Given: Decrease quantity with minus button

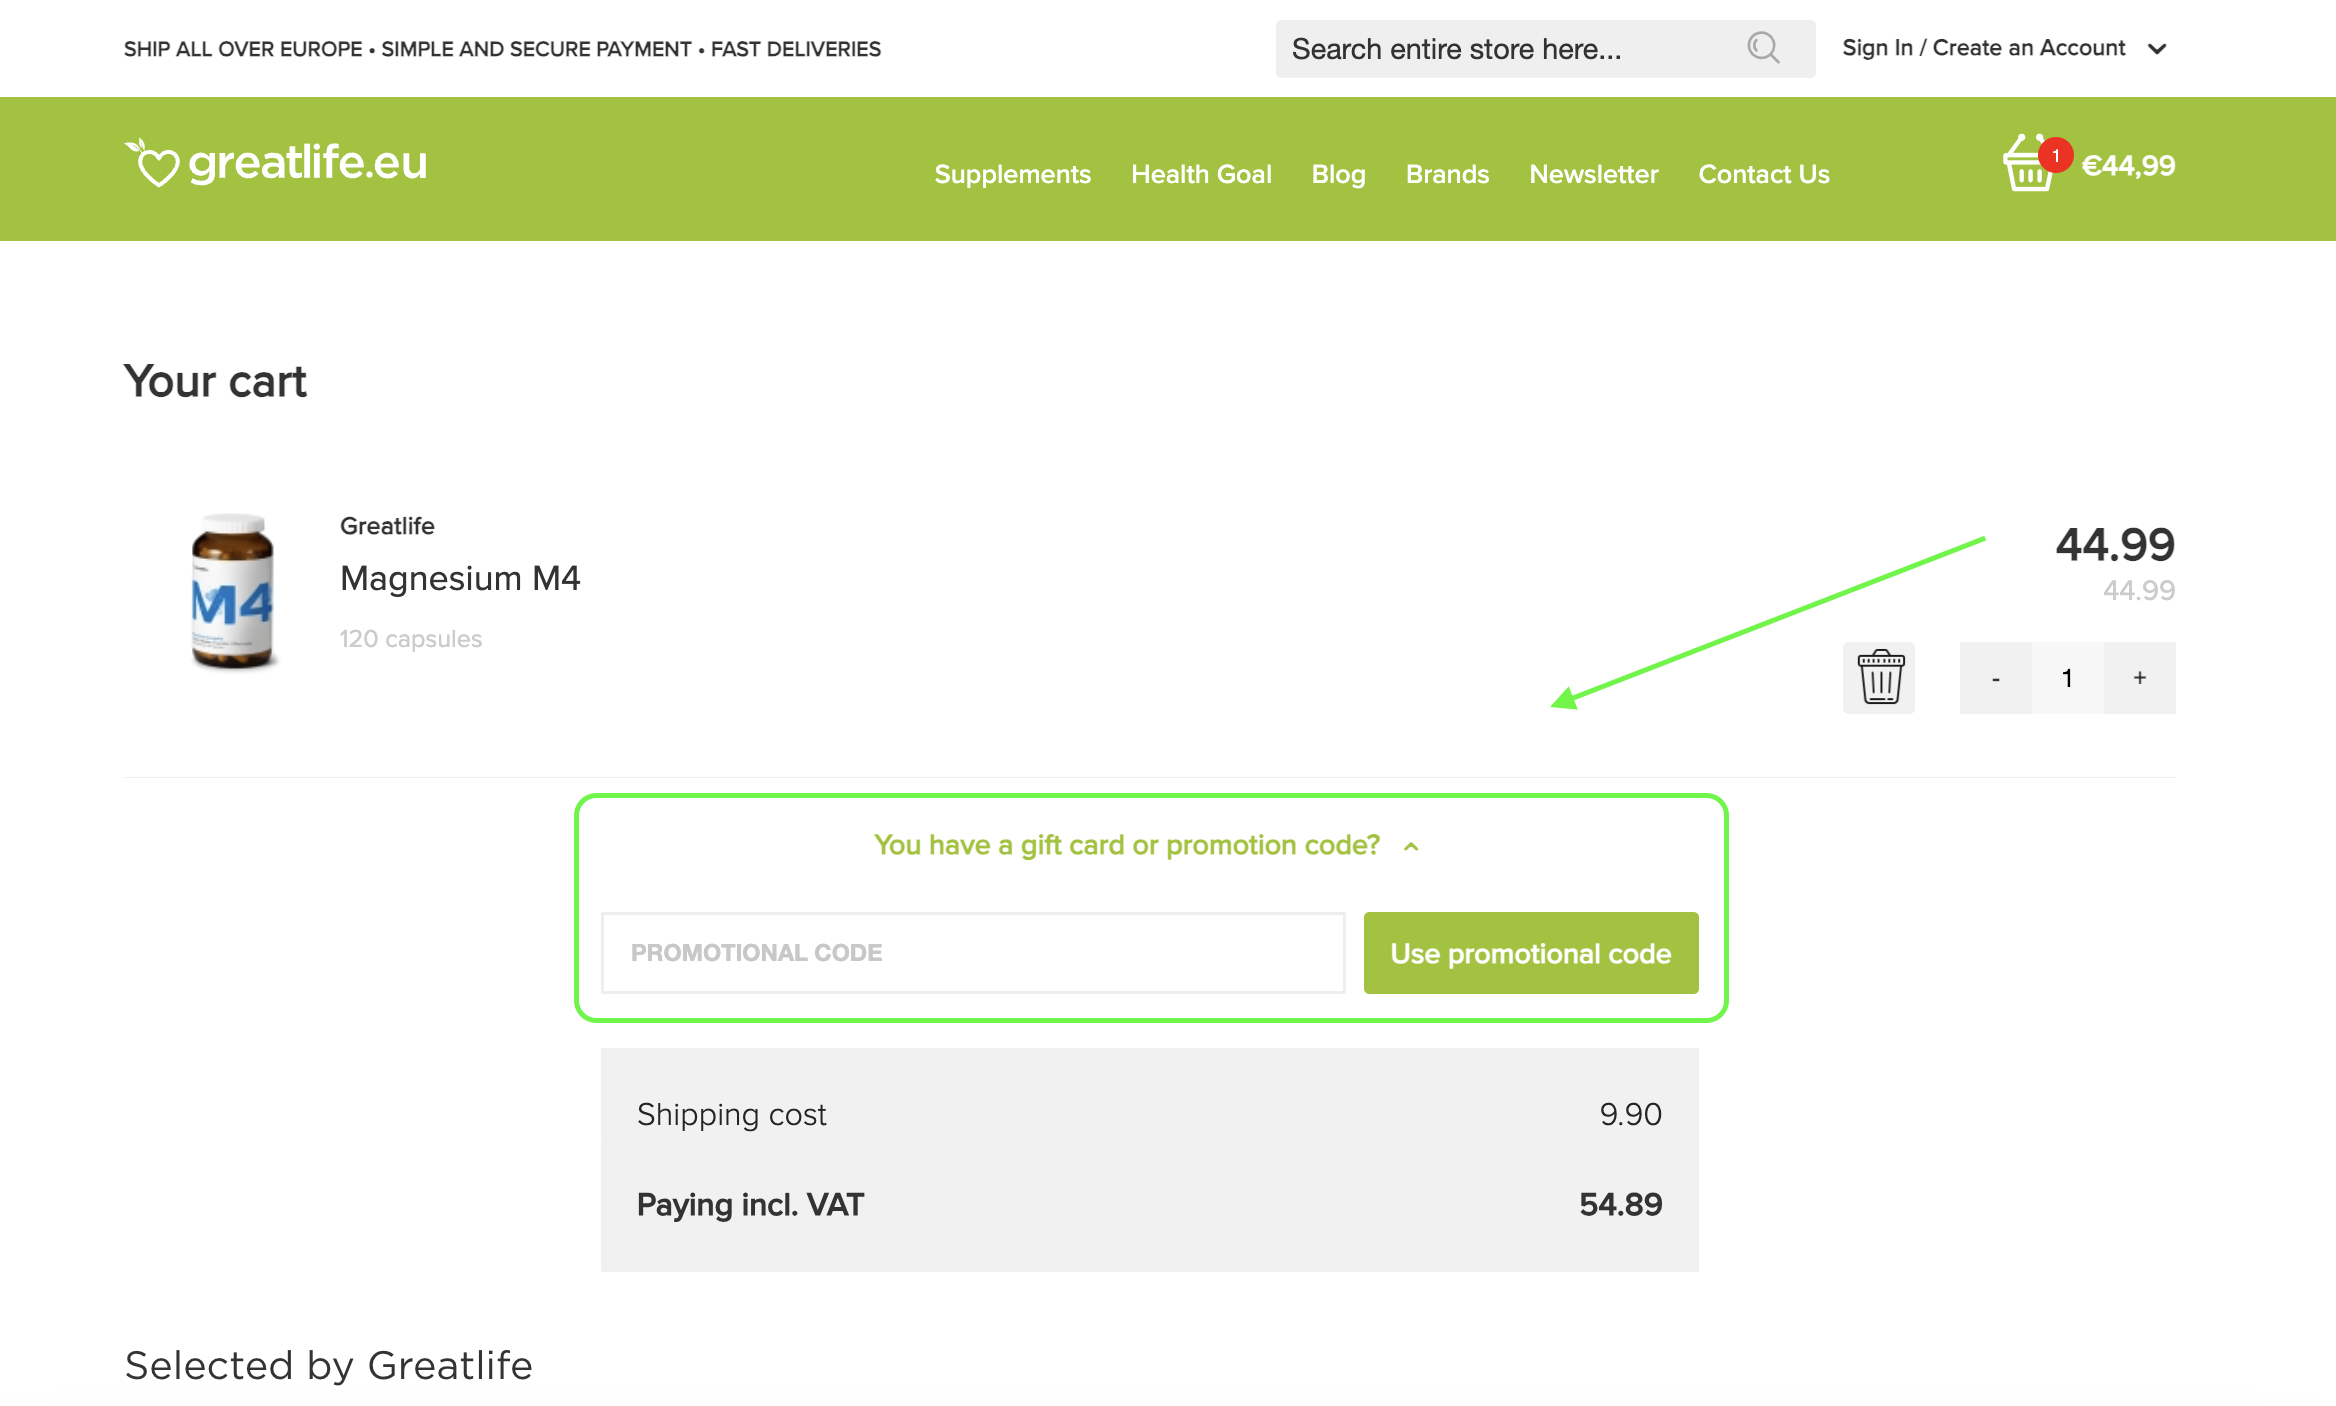Looking at the screenshot, I should click(1995, 678).
